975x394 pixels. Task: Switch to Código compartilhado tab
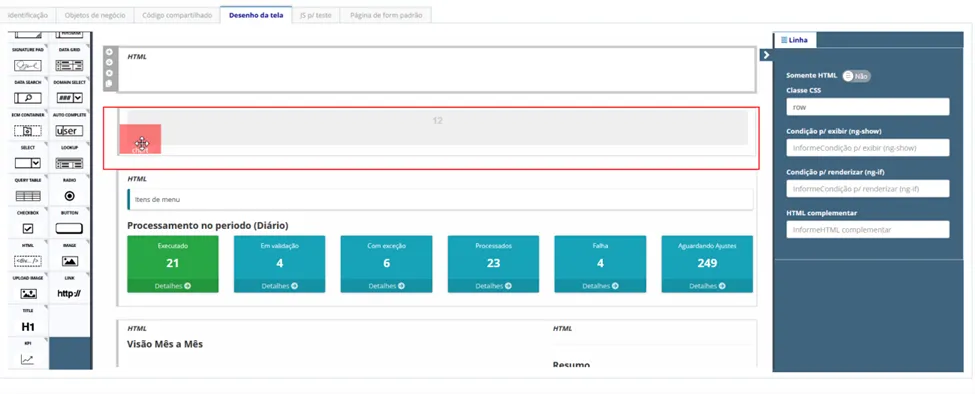[177, 16]
